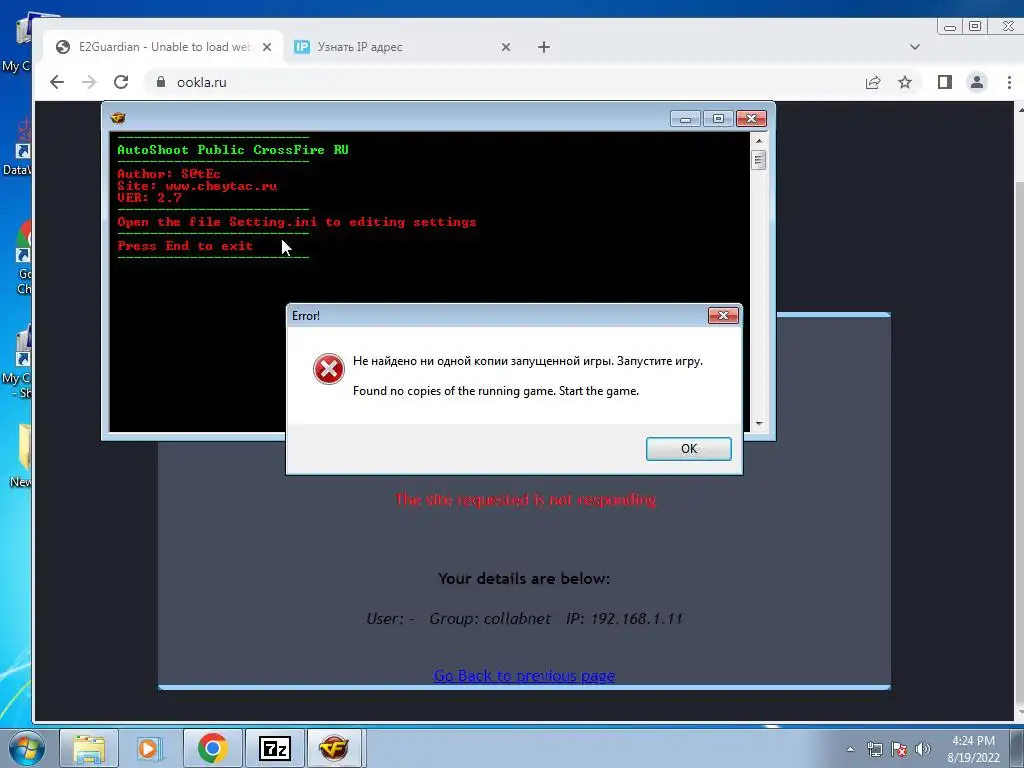Reload the ookla.ru page
The width and height of the screenshot is (1024, 768).
(x=121, y=82)
